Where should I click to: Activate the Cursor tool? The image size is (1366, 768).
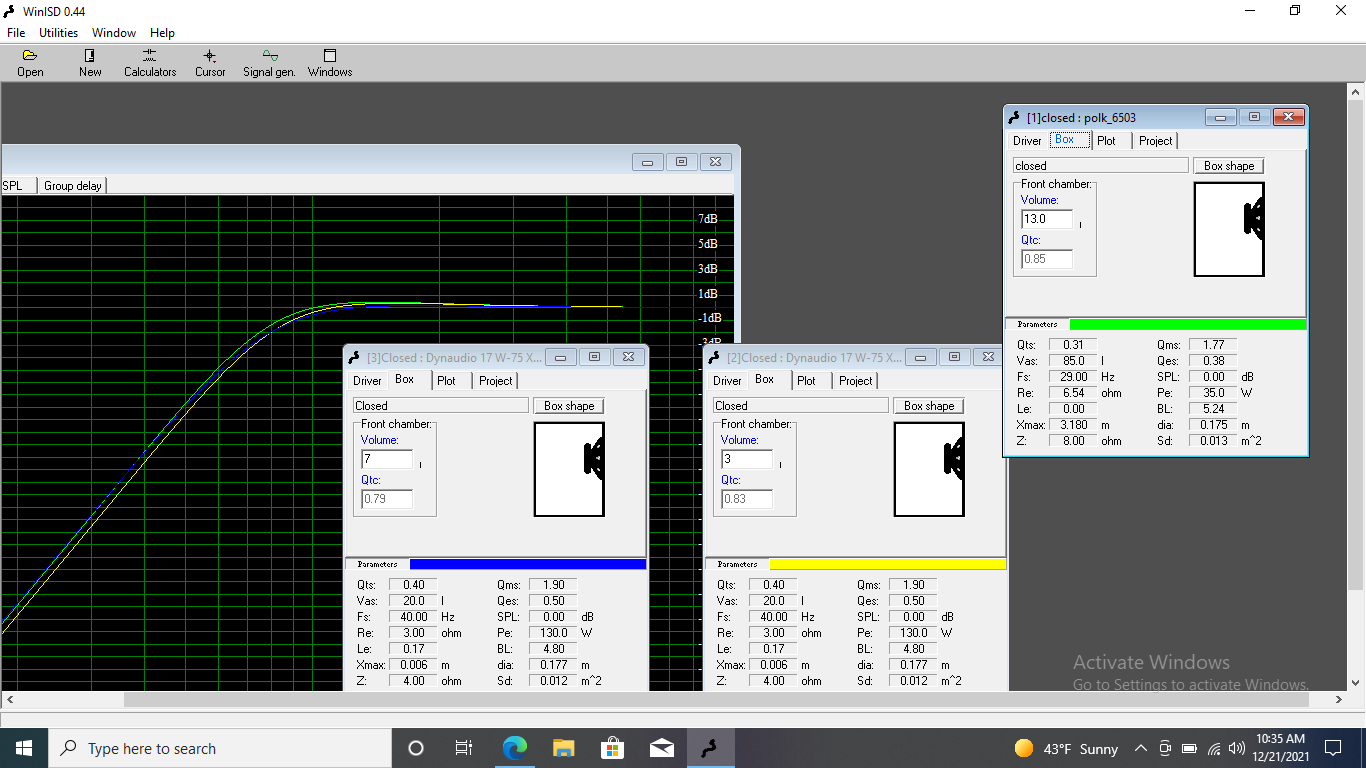pos(210,63)
